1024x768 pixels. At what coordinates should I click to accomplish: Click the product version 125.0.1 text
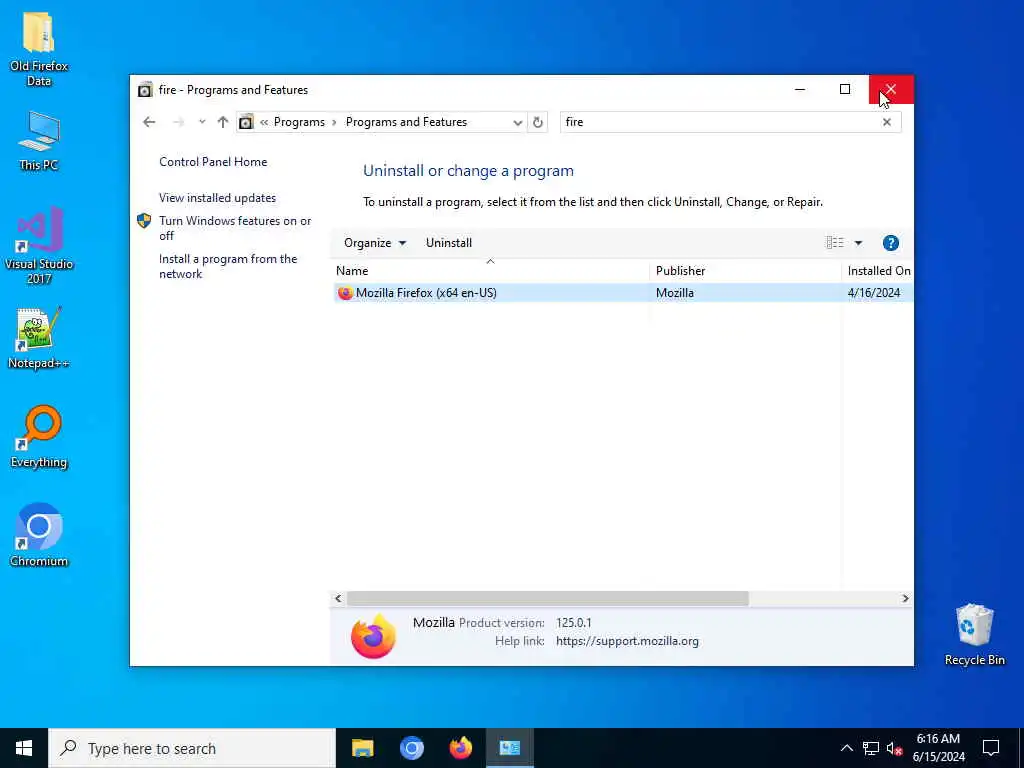pyautogui.click(x=573, y=623)
